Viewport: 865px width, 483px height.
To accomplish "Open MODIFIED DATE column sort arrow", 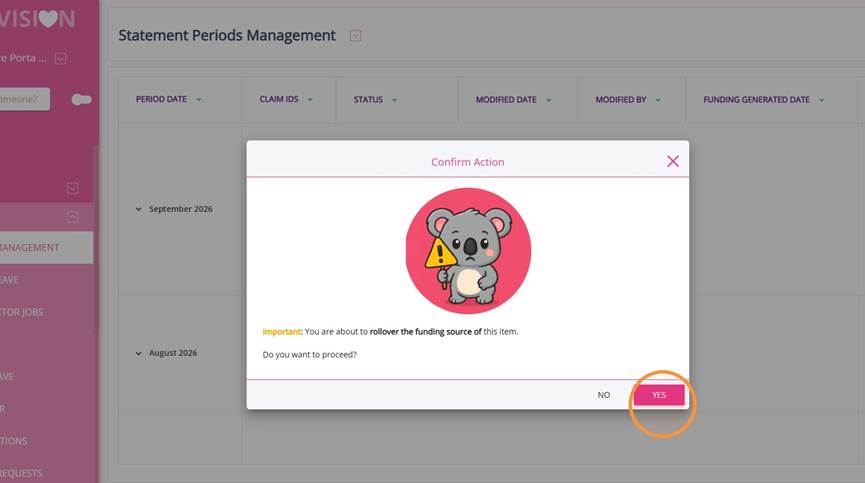I will 548,100.
